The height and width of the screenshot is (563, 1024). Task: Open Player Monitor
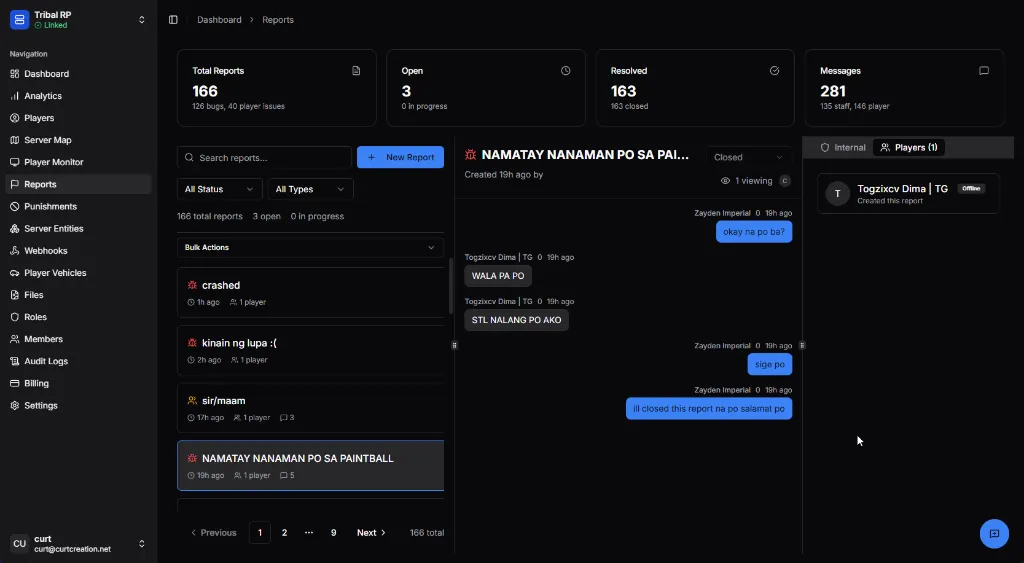pos(78,162)
